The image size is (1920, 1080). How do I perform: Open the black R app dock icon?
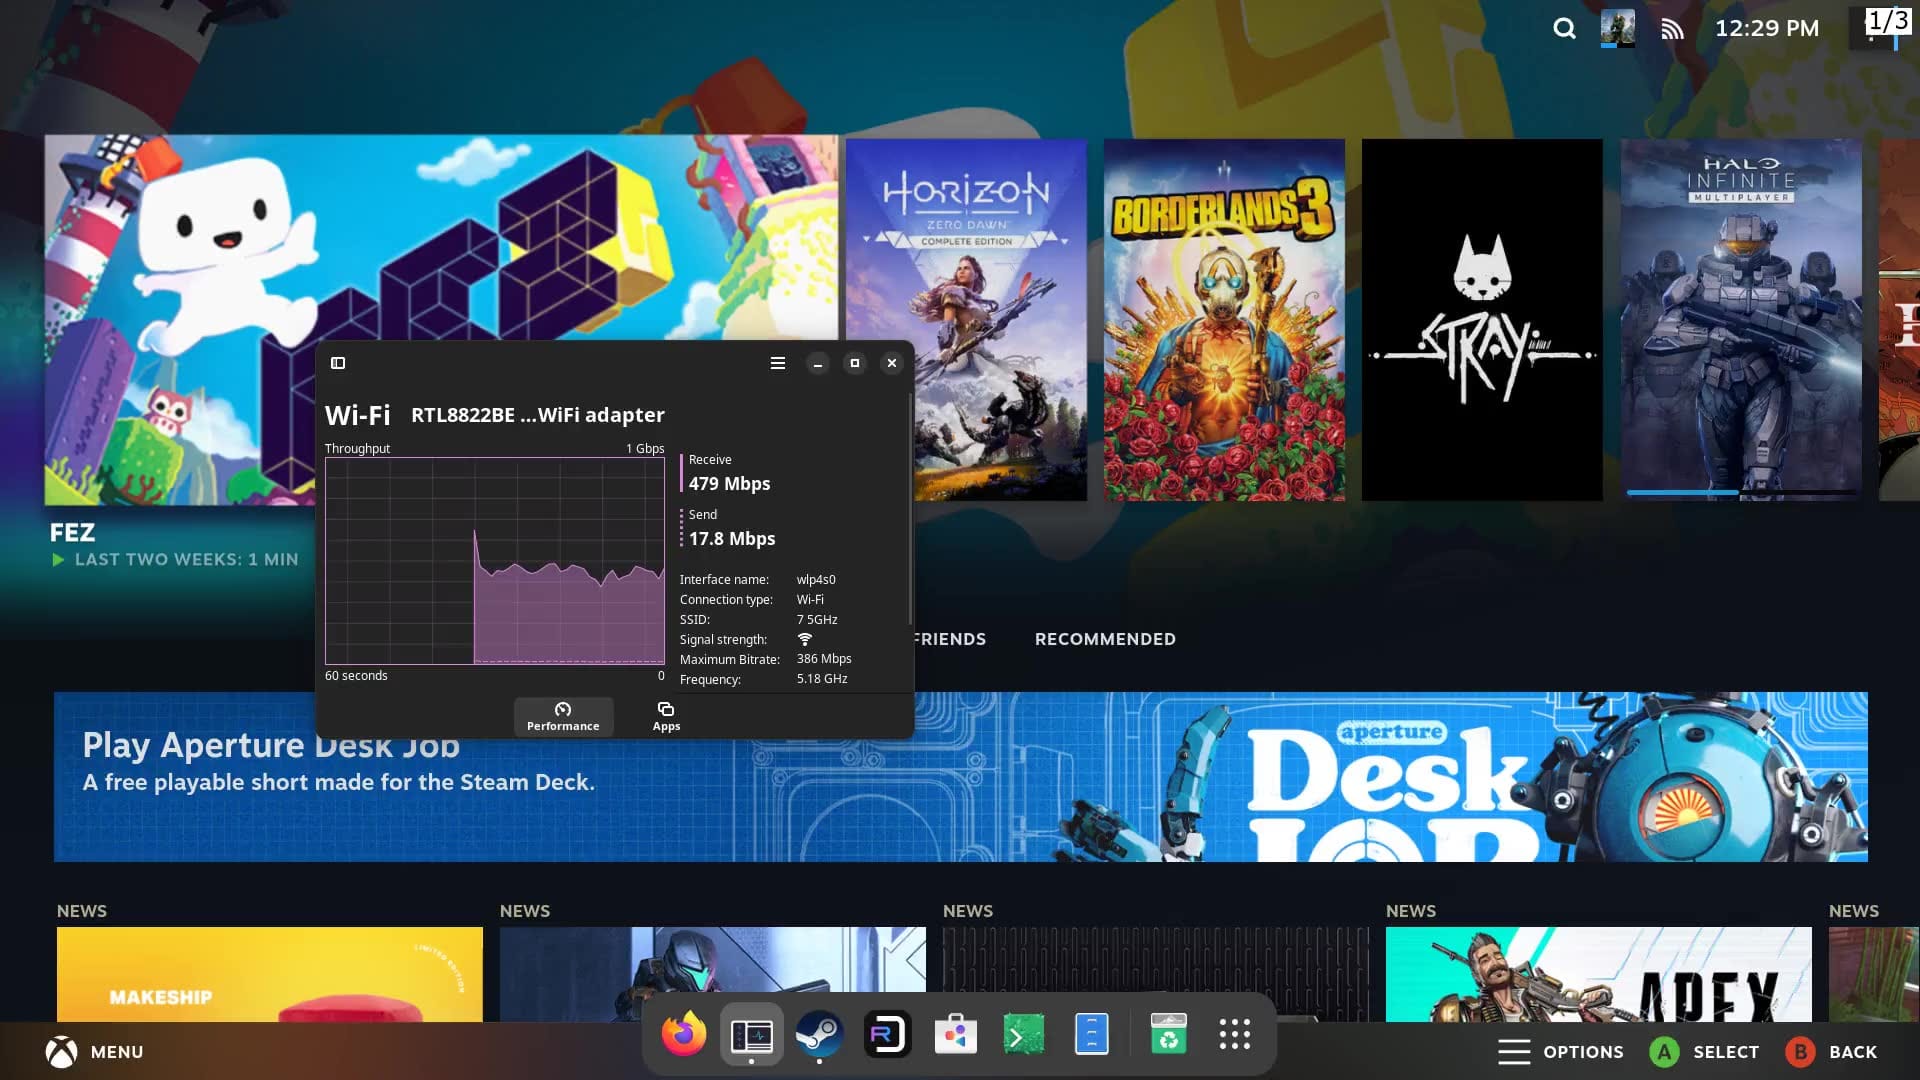tap(887, 1034)
